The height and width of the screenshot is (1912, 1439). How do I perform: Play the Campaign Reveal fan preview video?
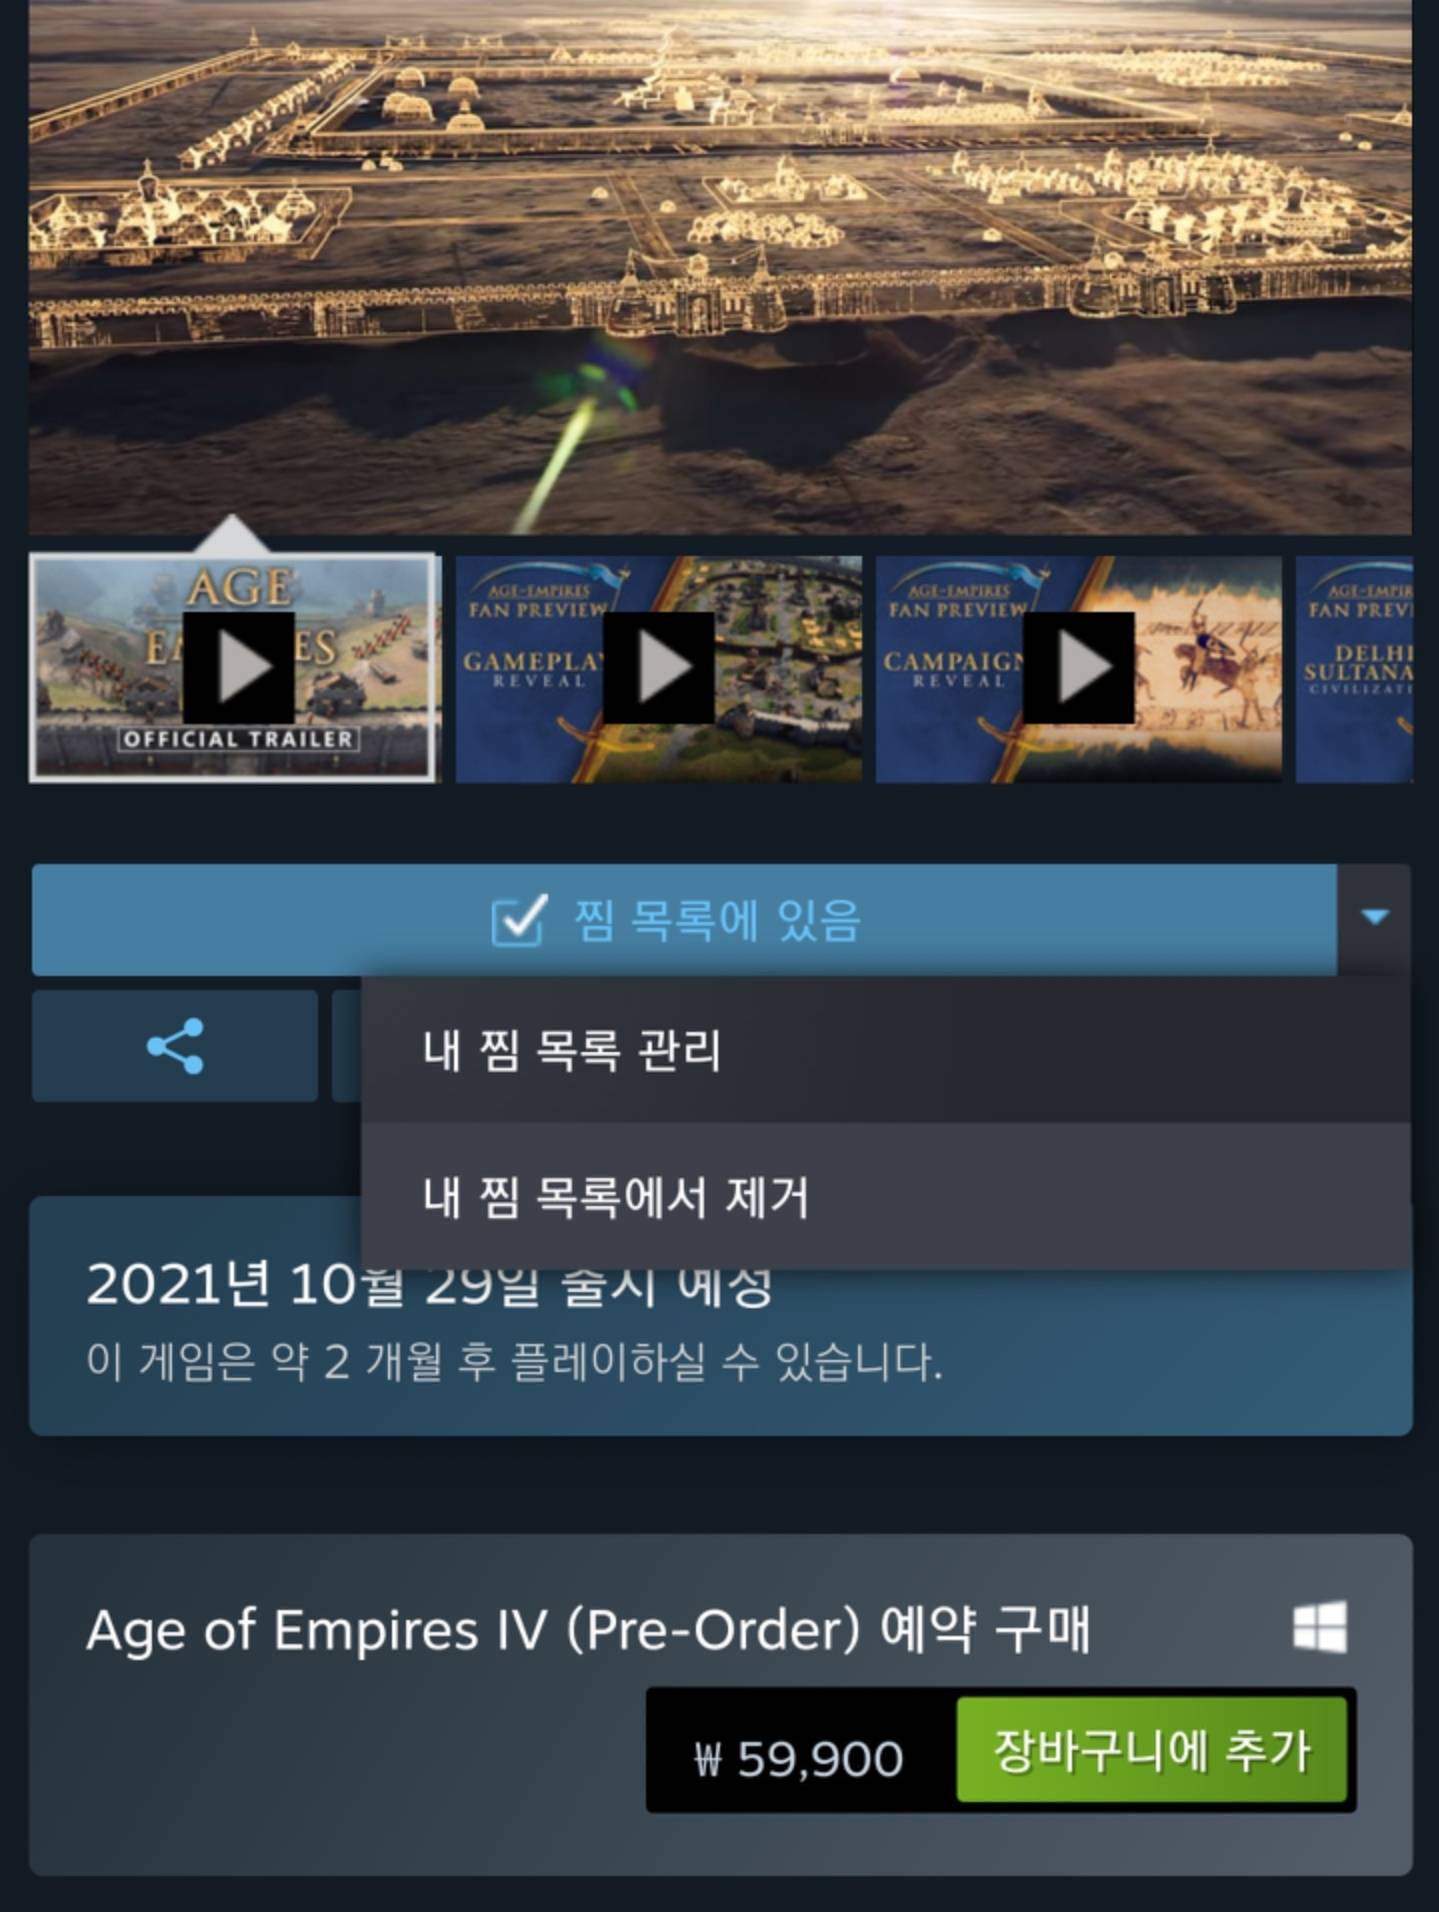coord(1078,668)
